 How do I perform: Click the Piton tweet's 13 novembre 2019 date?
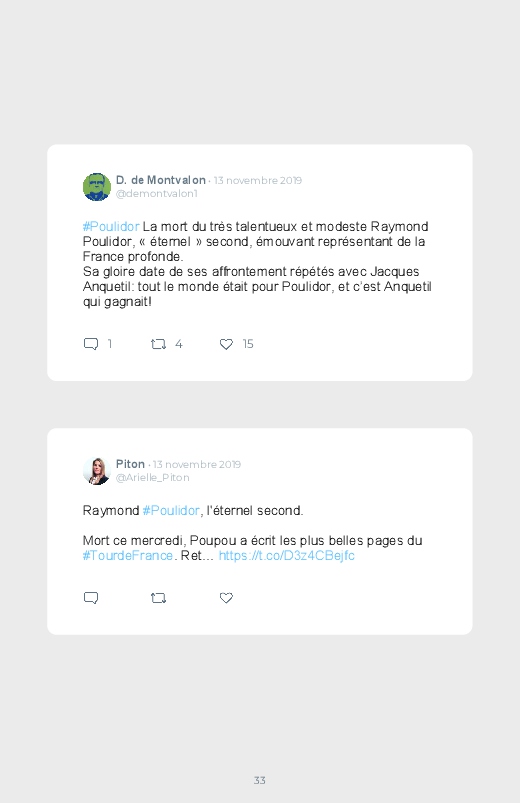(x=197, y=464)
